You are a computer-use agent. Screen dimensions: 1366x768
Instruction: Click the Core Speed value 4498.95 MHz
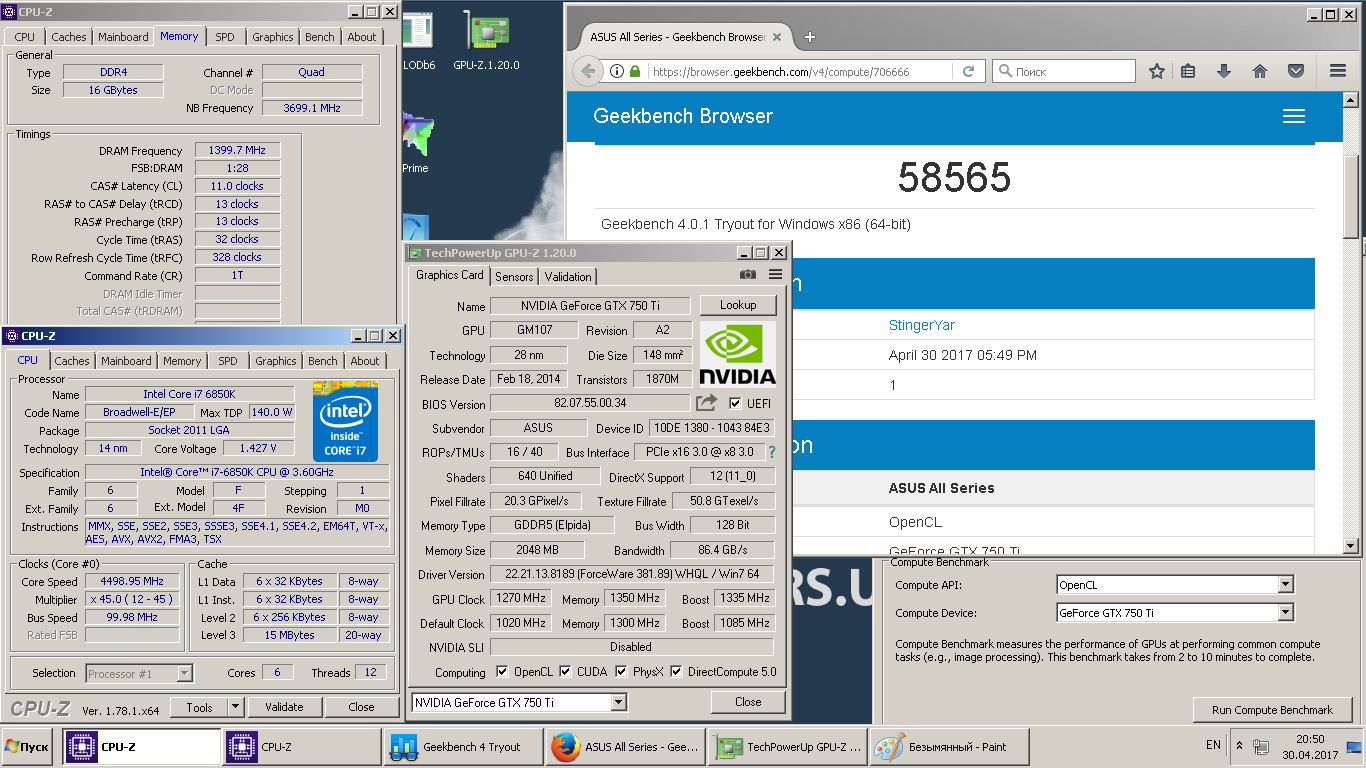(132, 581)
